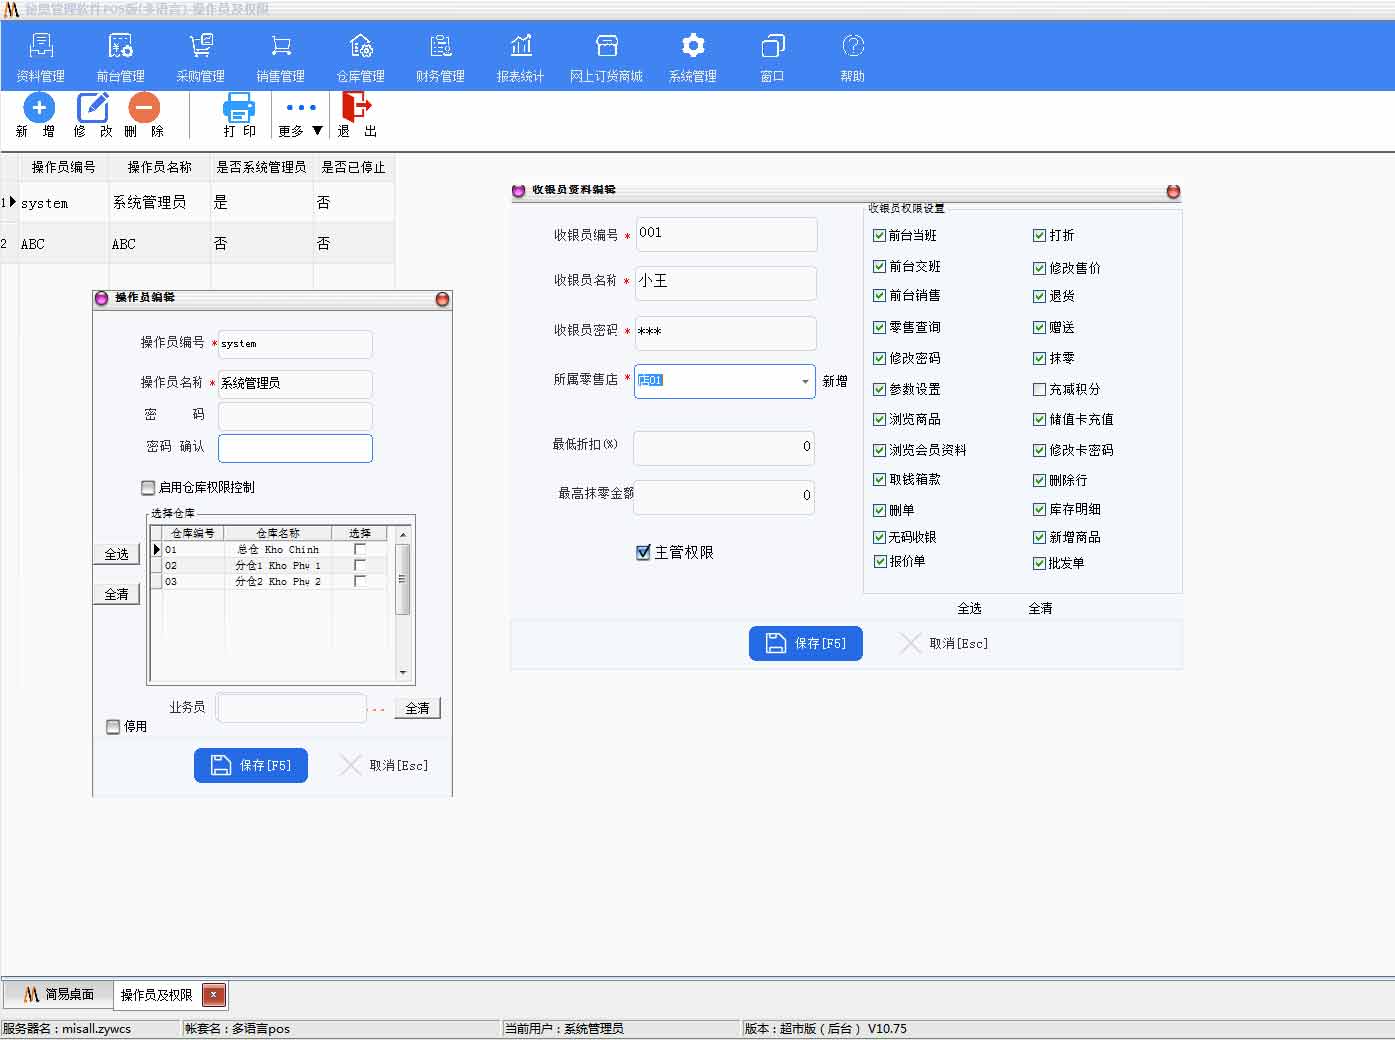Click 全清 button beside warehouse list
The width and height of the screenshot is (1395, 1040).
[x=117, y=594]
